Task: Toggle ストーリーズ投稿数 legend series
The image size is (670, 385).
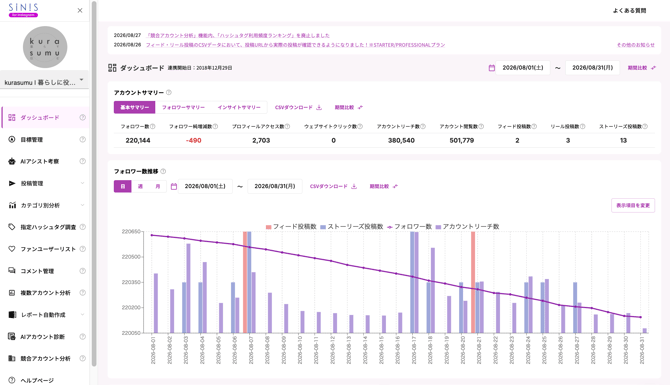Action: [352, 226]
